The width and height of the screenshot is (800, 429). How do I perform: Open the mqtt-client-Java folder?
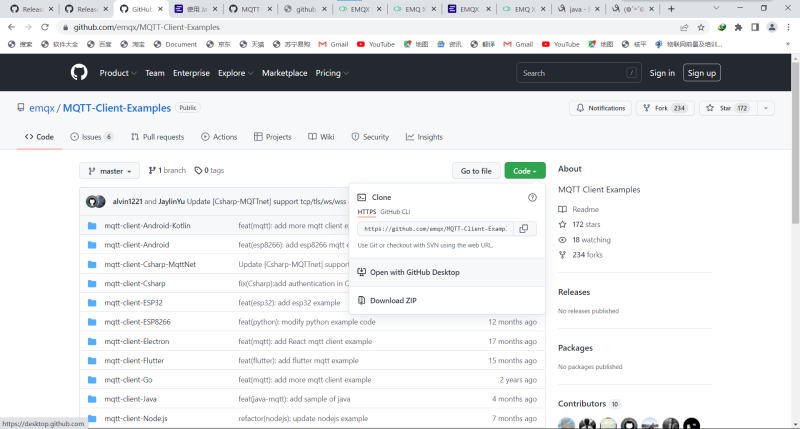pyautogui.click(x=131, y=399)
